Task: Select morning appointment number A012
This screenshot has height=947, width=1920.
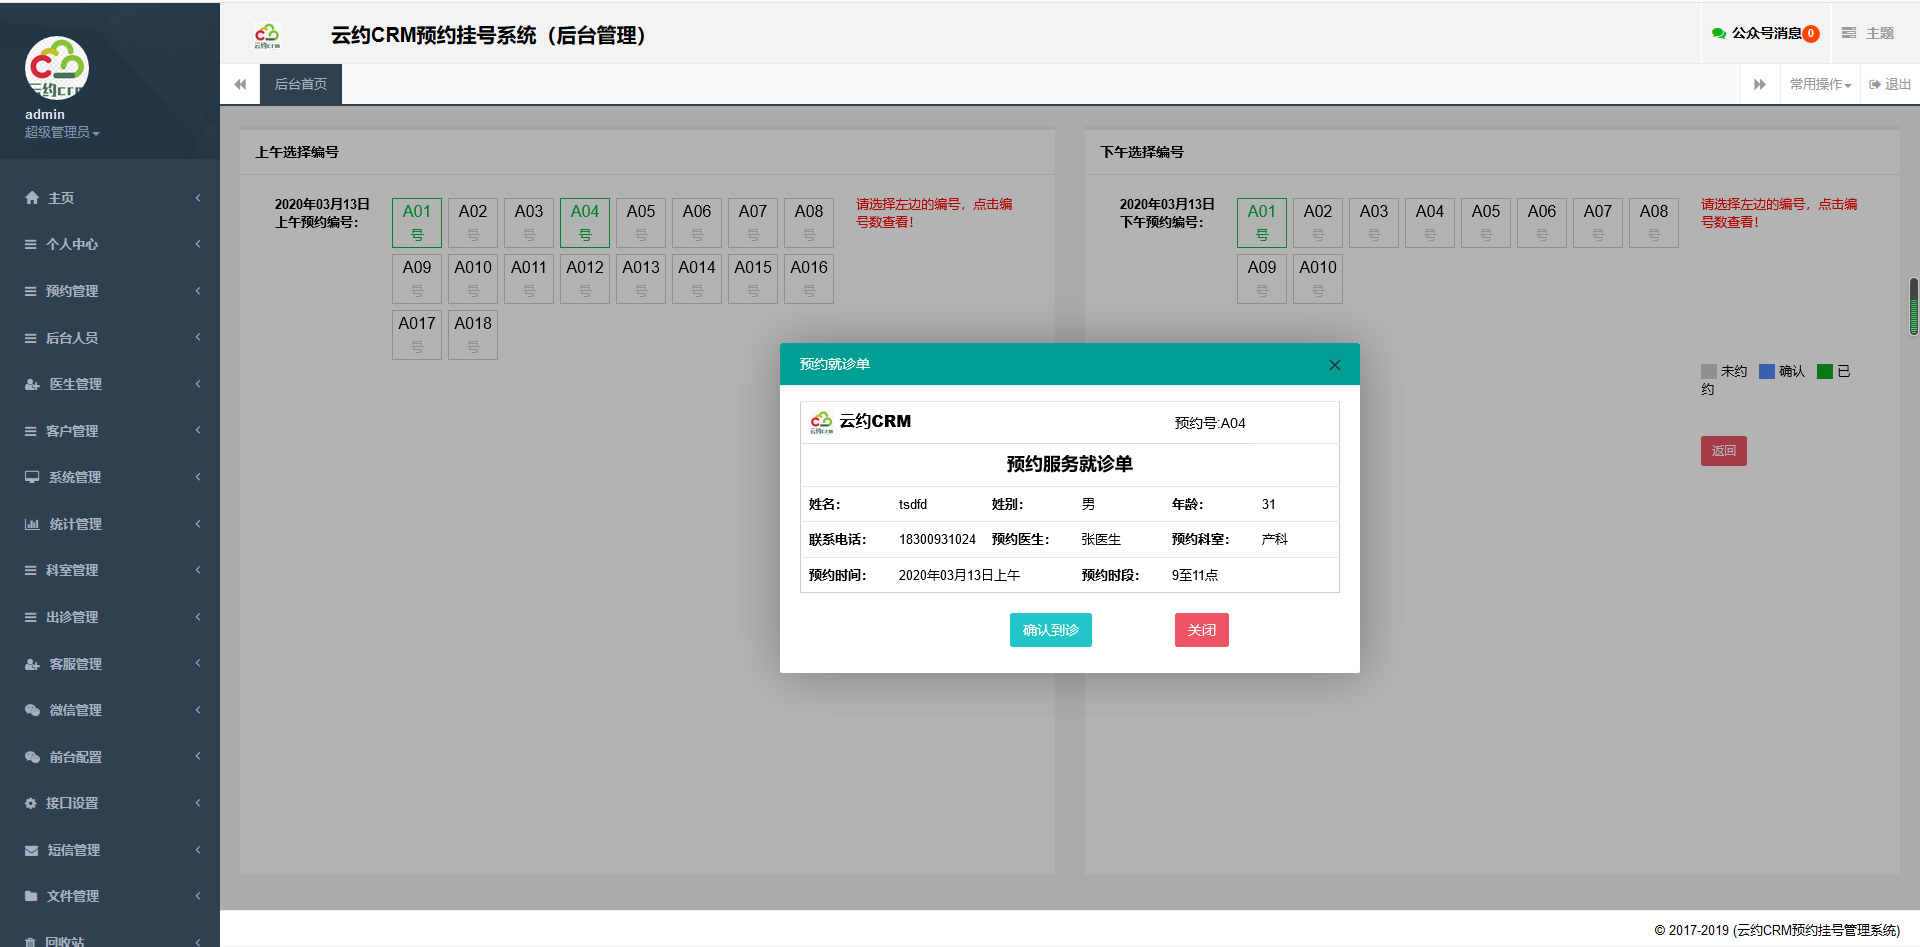Action: click(585, 278)
